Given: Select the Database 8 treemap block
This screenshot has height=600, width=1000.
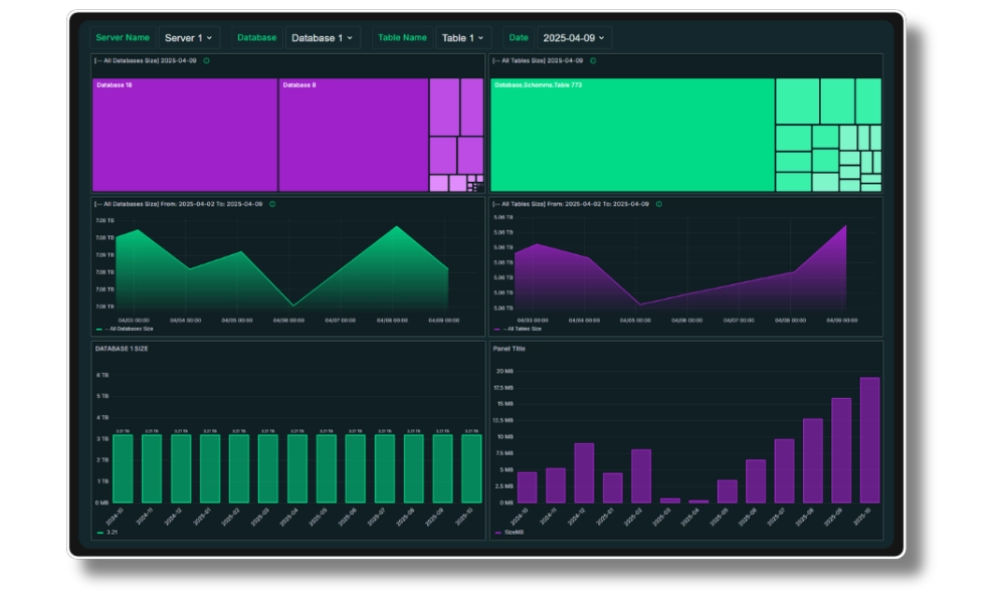Looking at the screenshot, I should tap(353, 135).
